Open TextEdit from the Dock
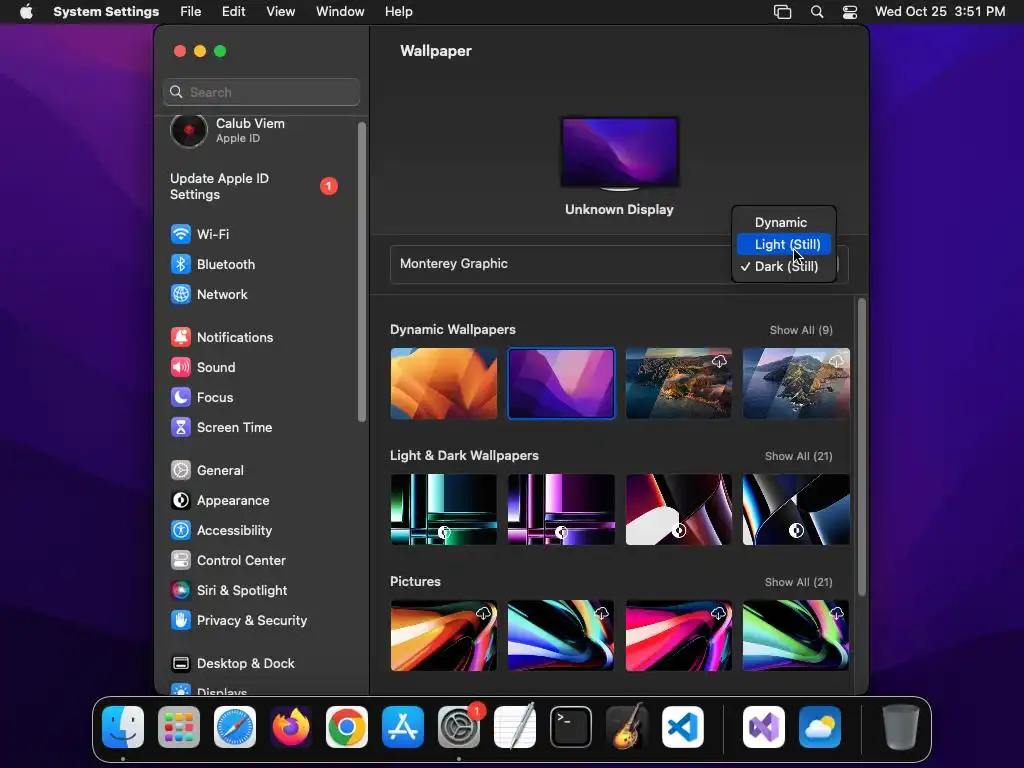Image resolution: width=1024 pixels, height=768 pixels. coord(515,727)
